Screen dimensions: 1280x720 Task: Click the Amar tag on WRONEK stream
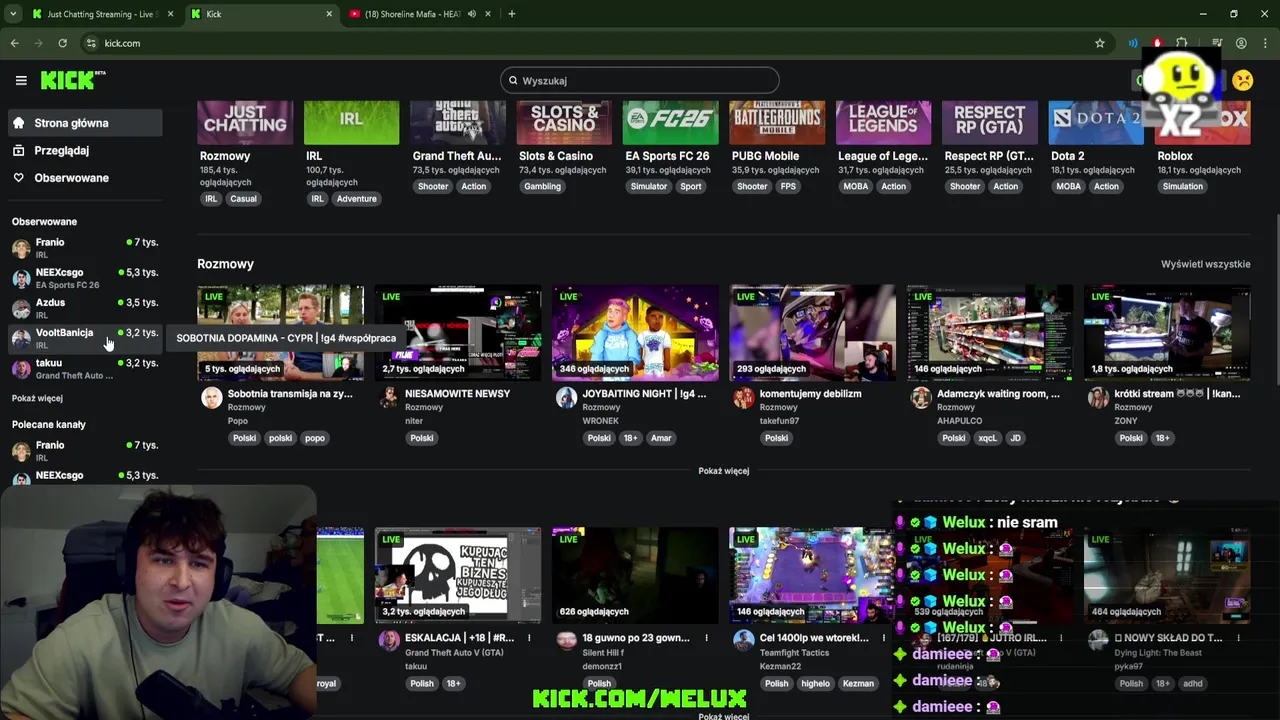click(661, 438)
